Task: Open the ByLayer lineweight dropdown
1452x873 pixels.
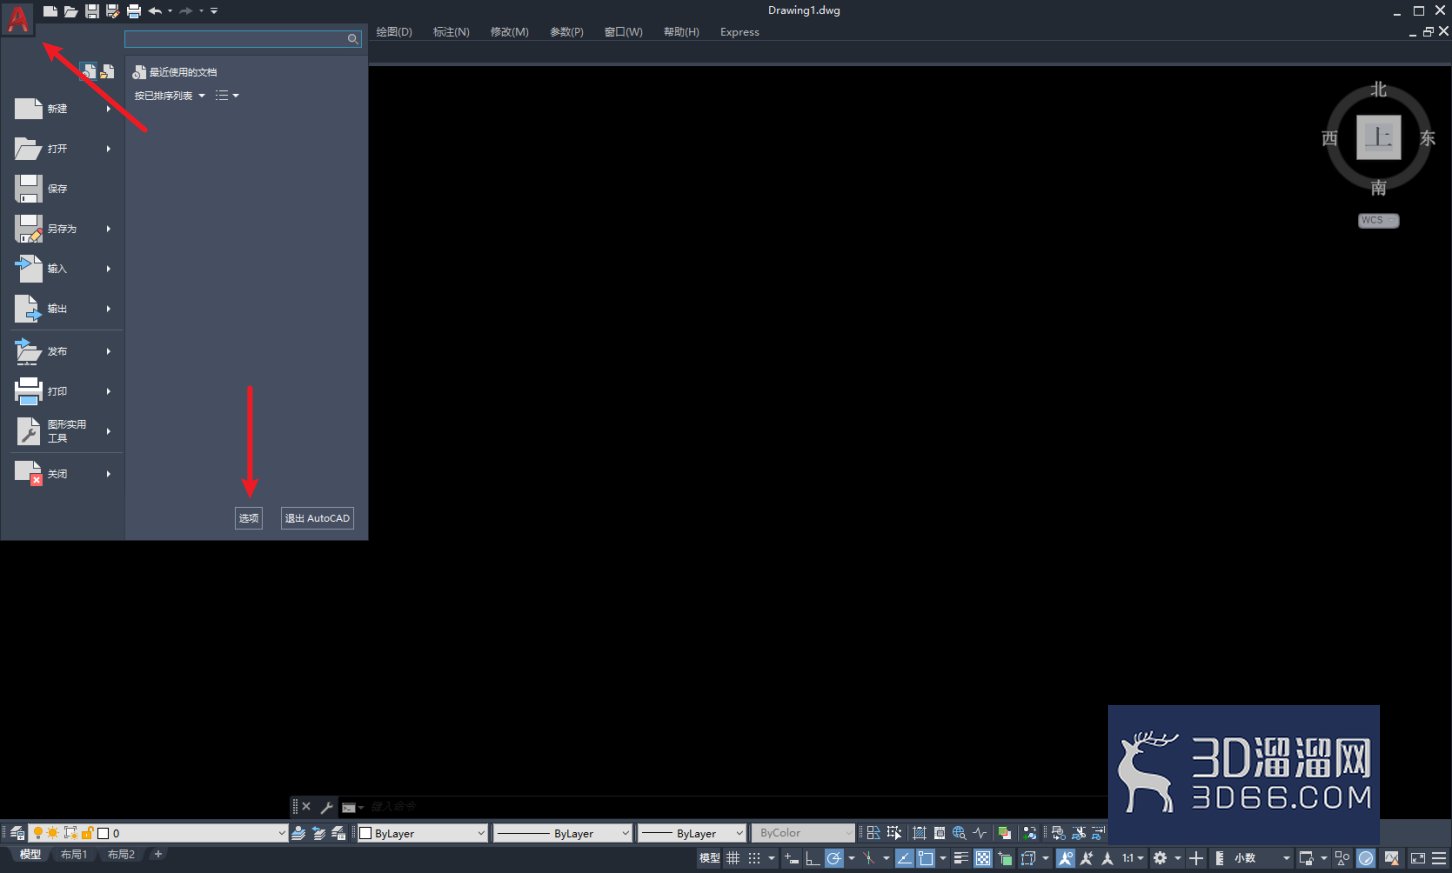Action: point(692,833)
